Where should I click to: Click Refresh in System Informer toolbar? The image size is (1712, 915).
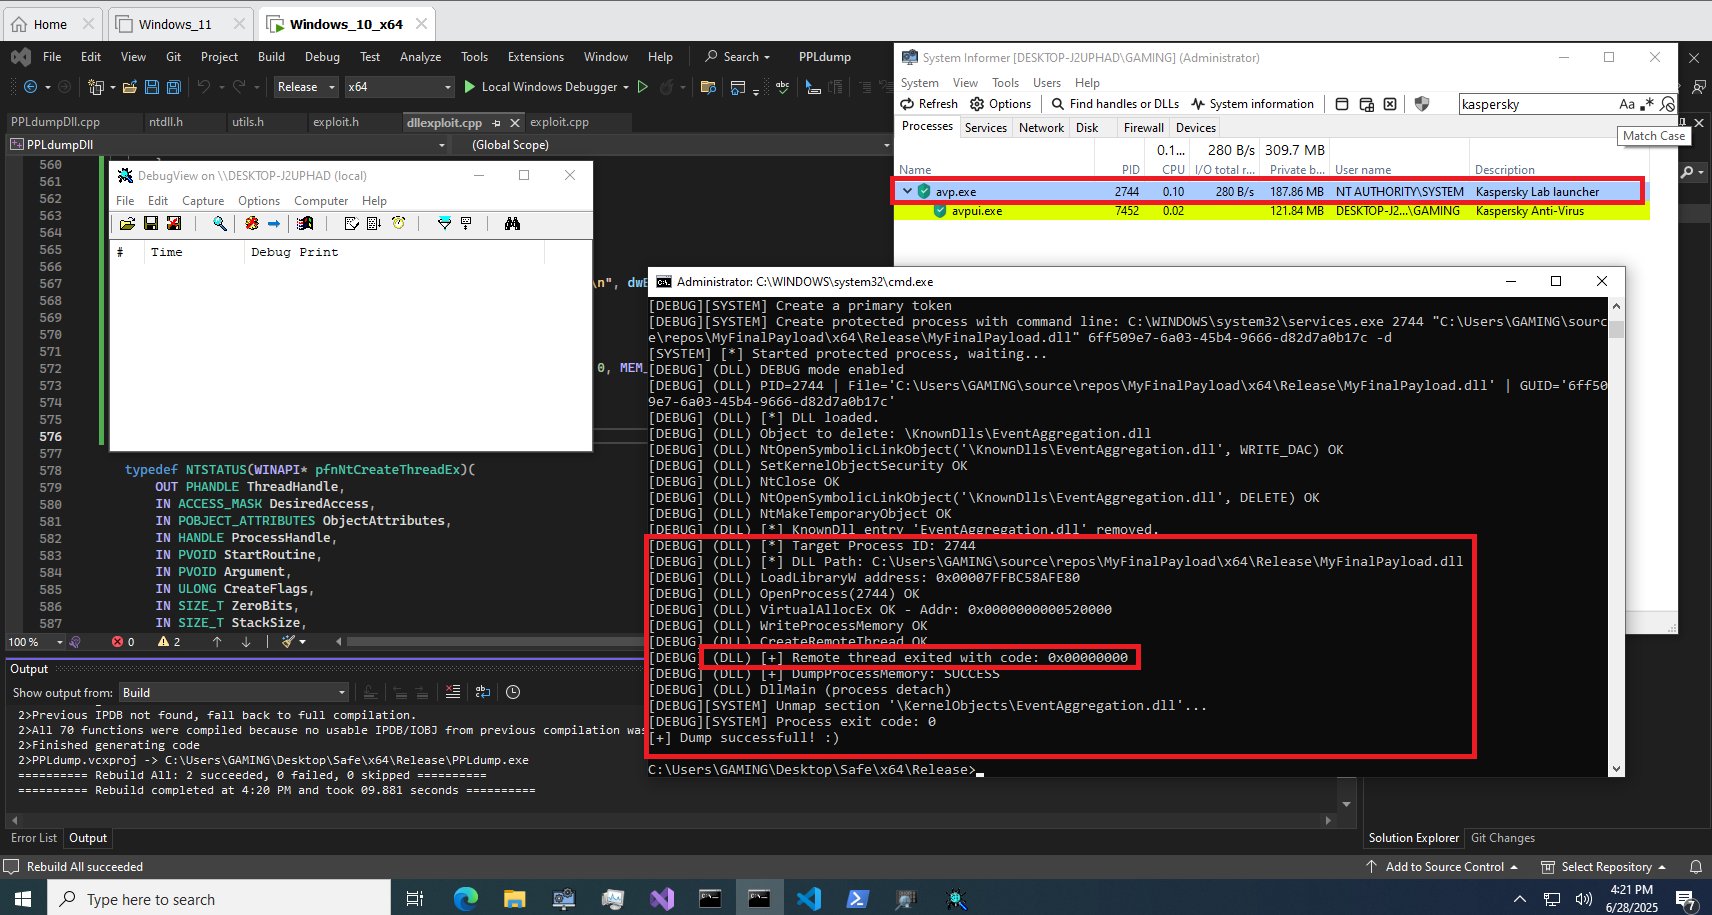point(929,104)
